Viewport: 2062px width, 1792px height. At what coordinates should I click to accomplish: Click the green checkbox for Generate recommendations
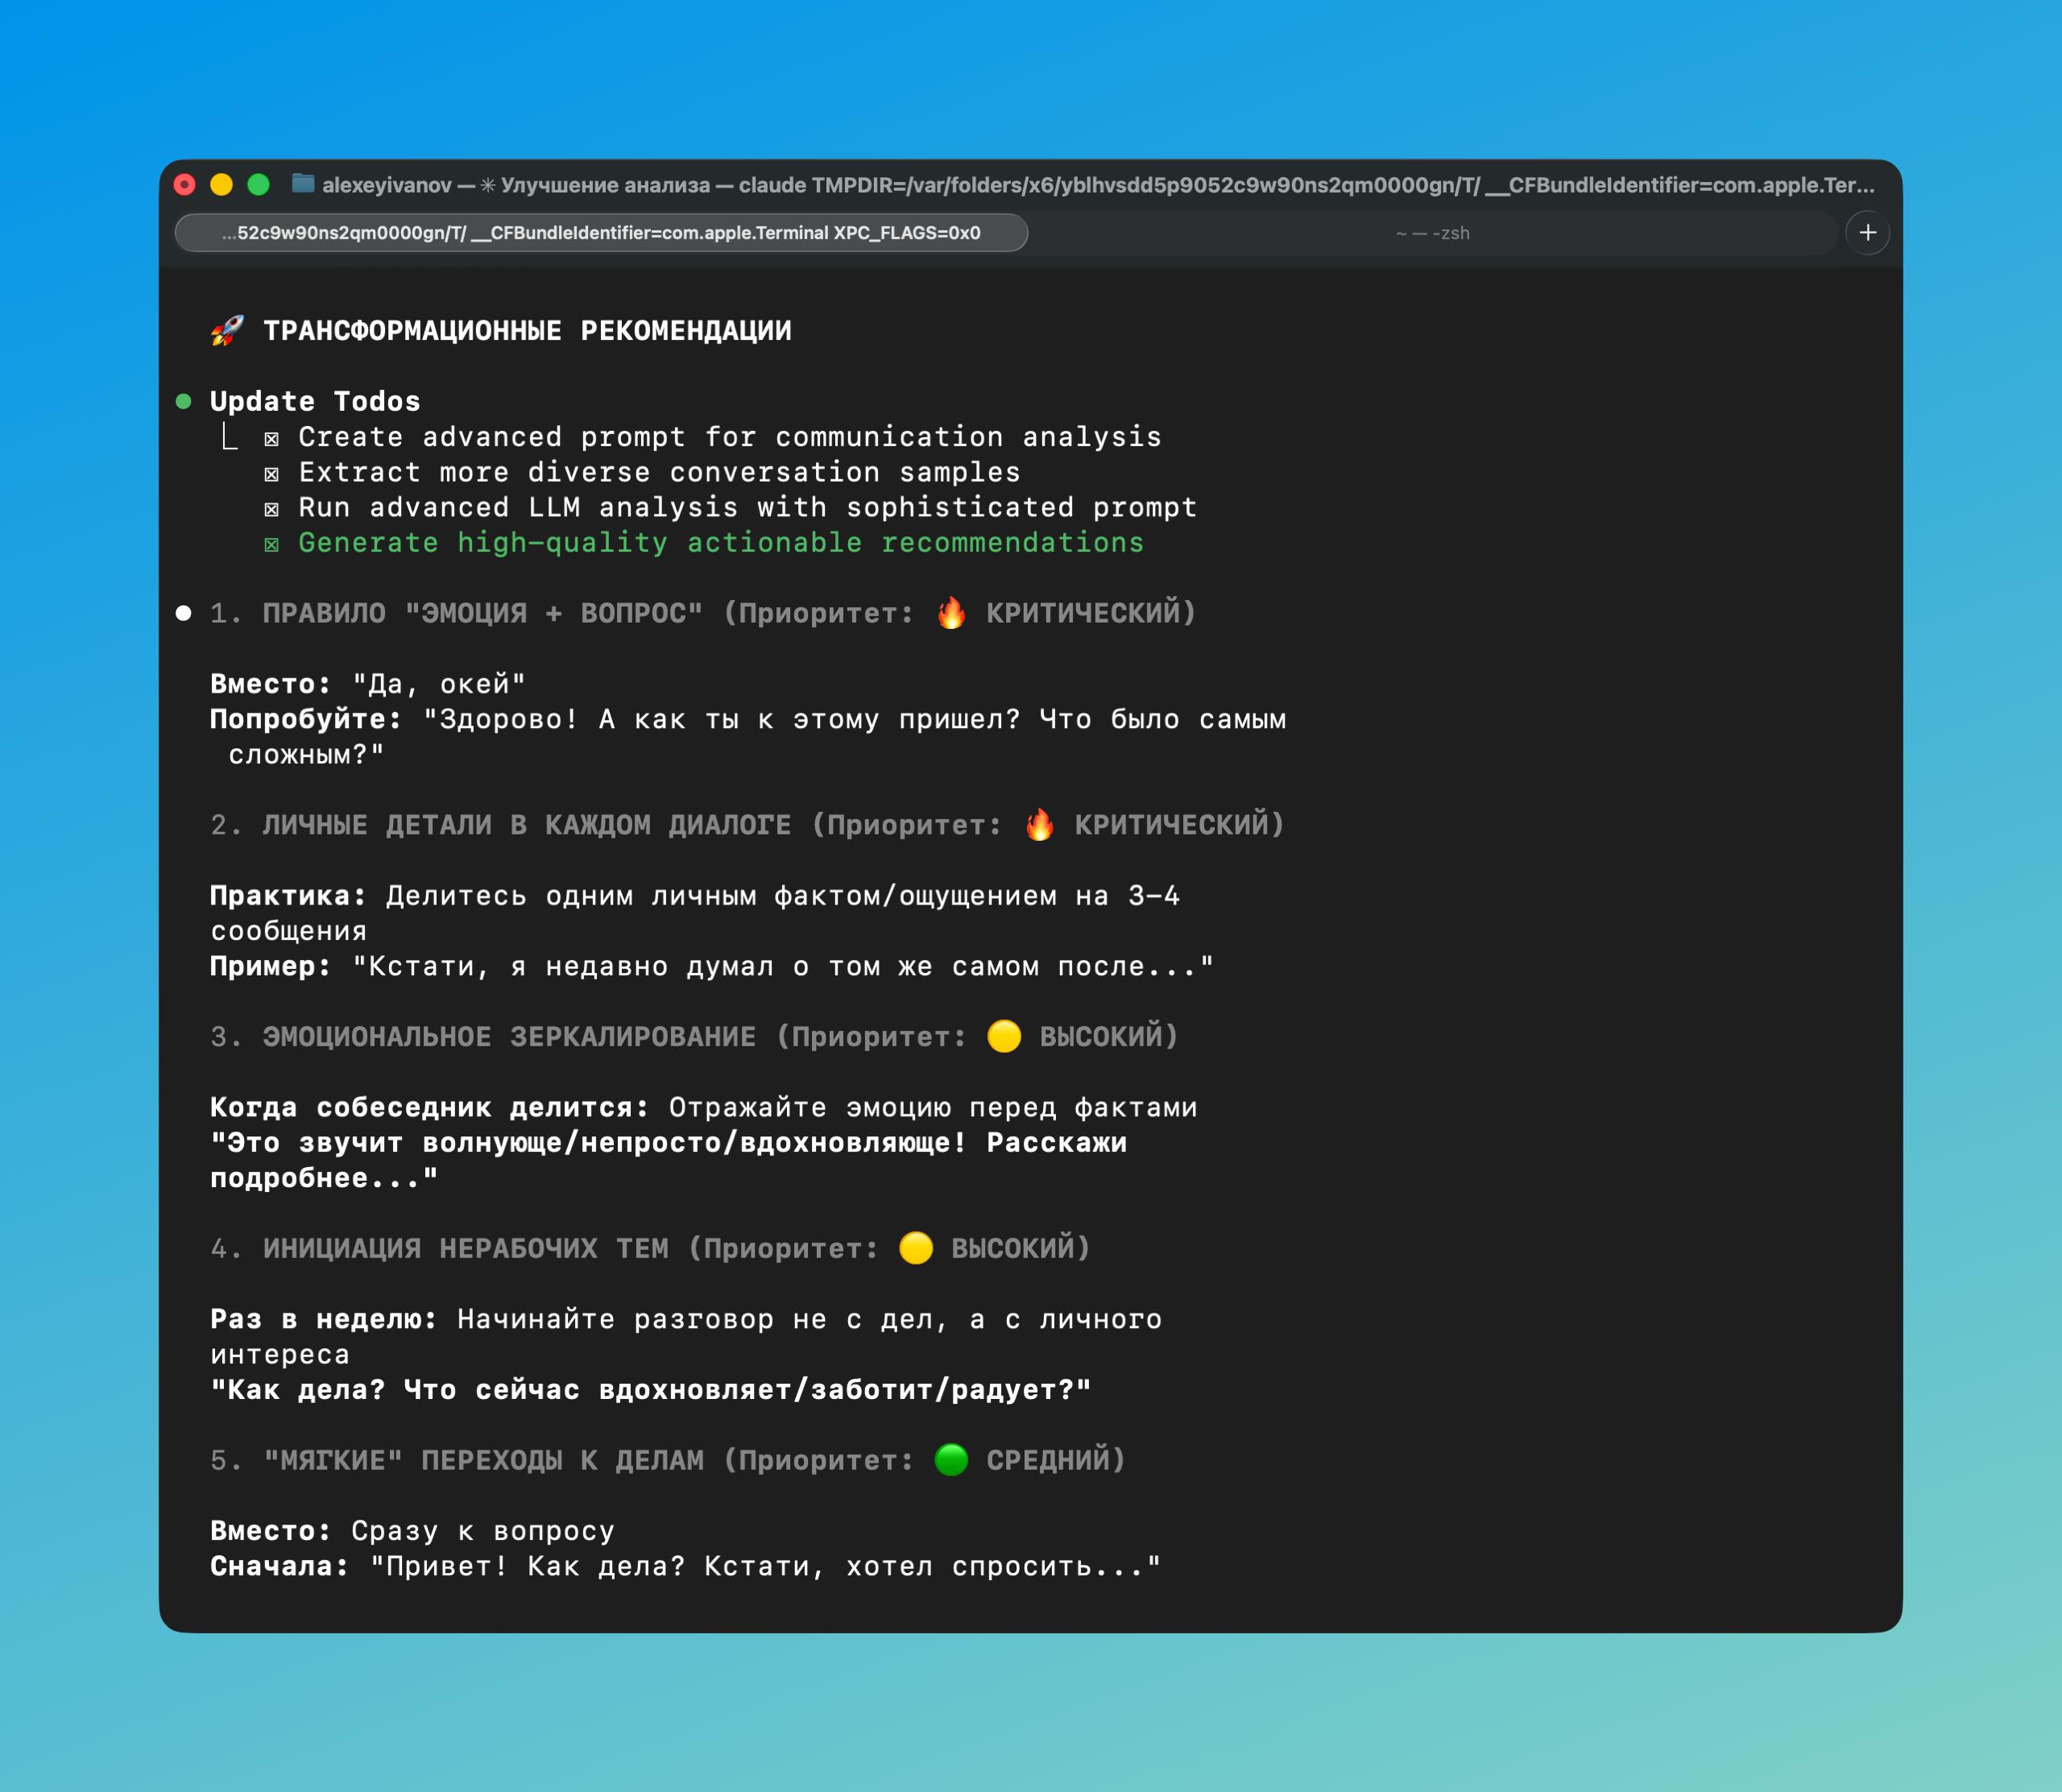tap(271, 544)
